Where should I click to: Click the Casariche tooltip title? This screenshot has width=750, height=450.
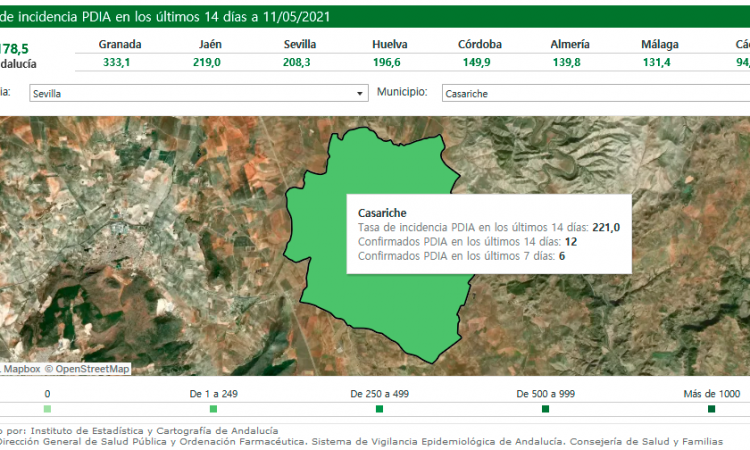(x=383, y=212)
